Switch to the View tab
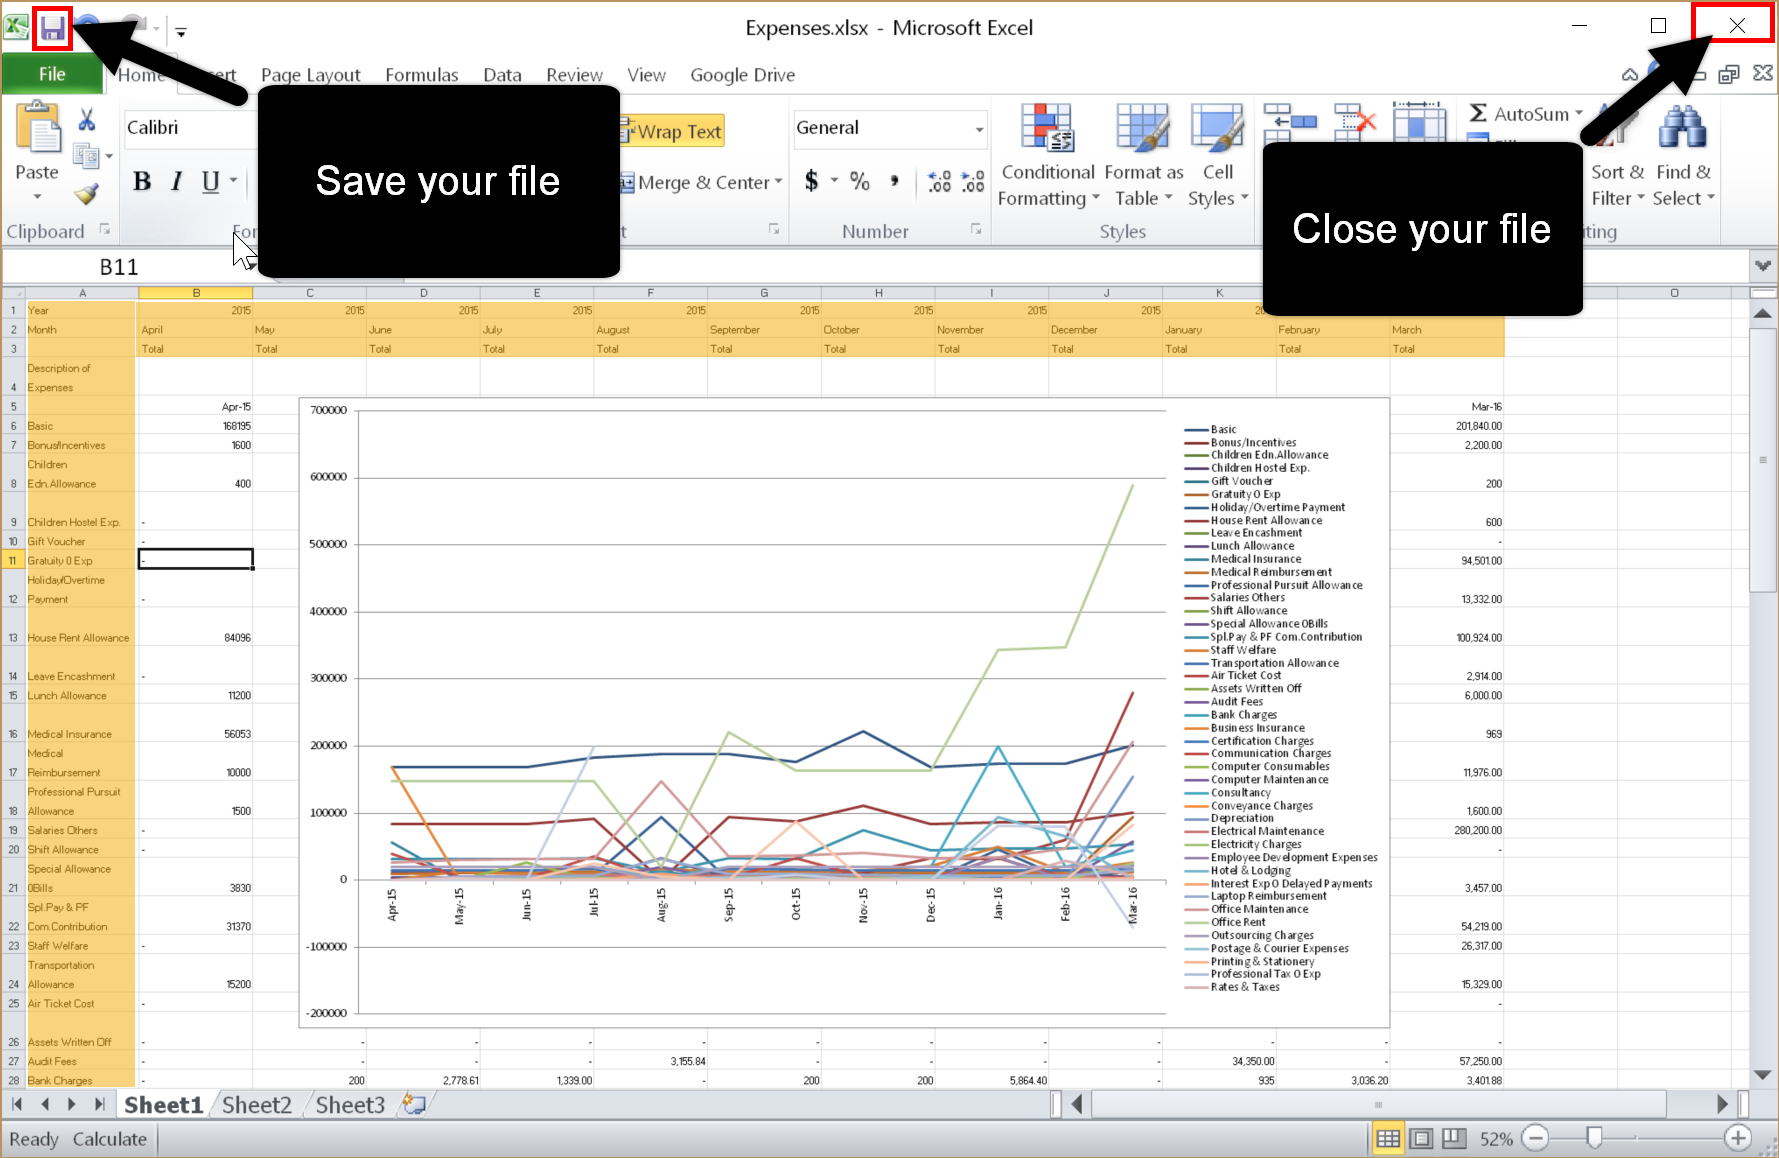1779x1158 pixels. [x=646, y=75]
